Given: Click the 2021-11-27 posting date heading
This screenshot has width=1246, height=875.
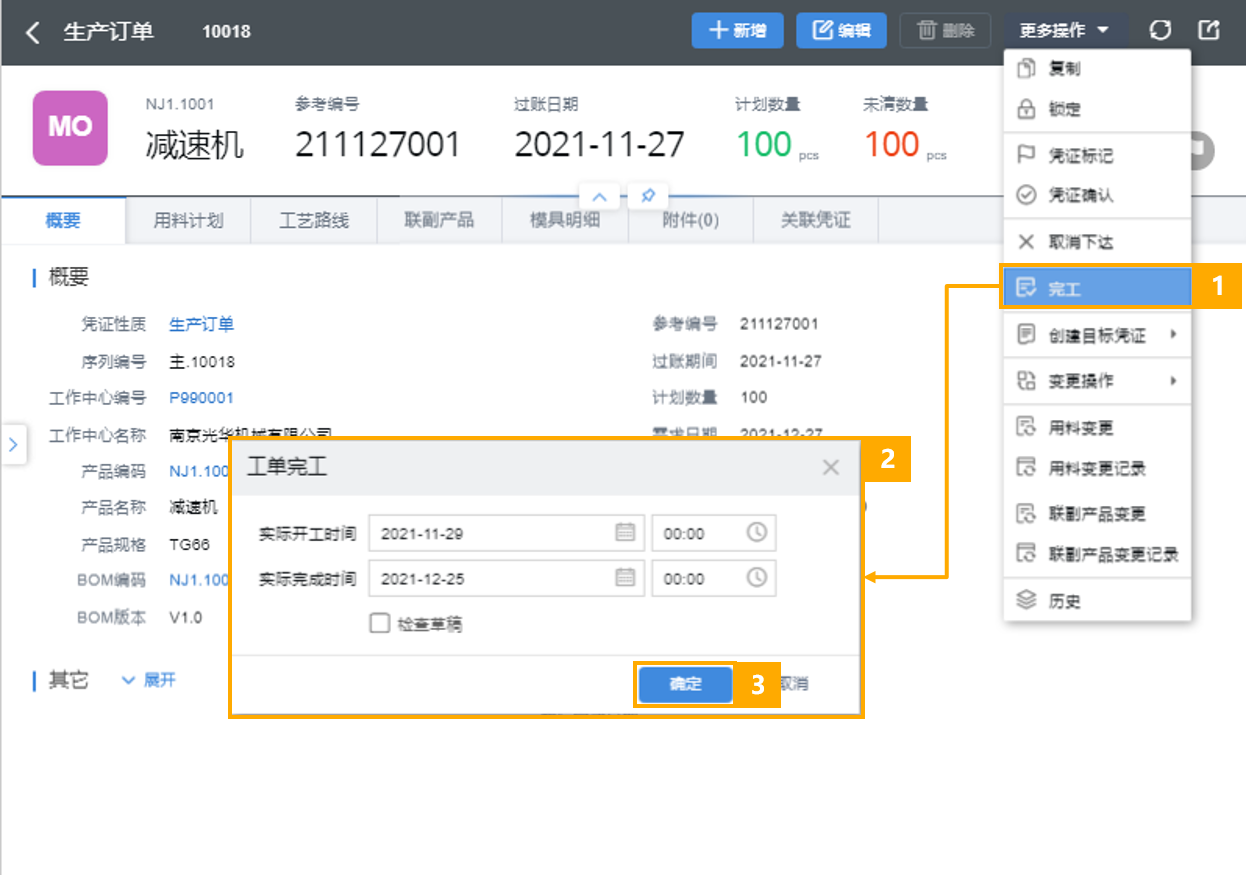Looking at the screenshot, I should click(600, 145).
